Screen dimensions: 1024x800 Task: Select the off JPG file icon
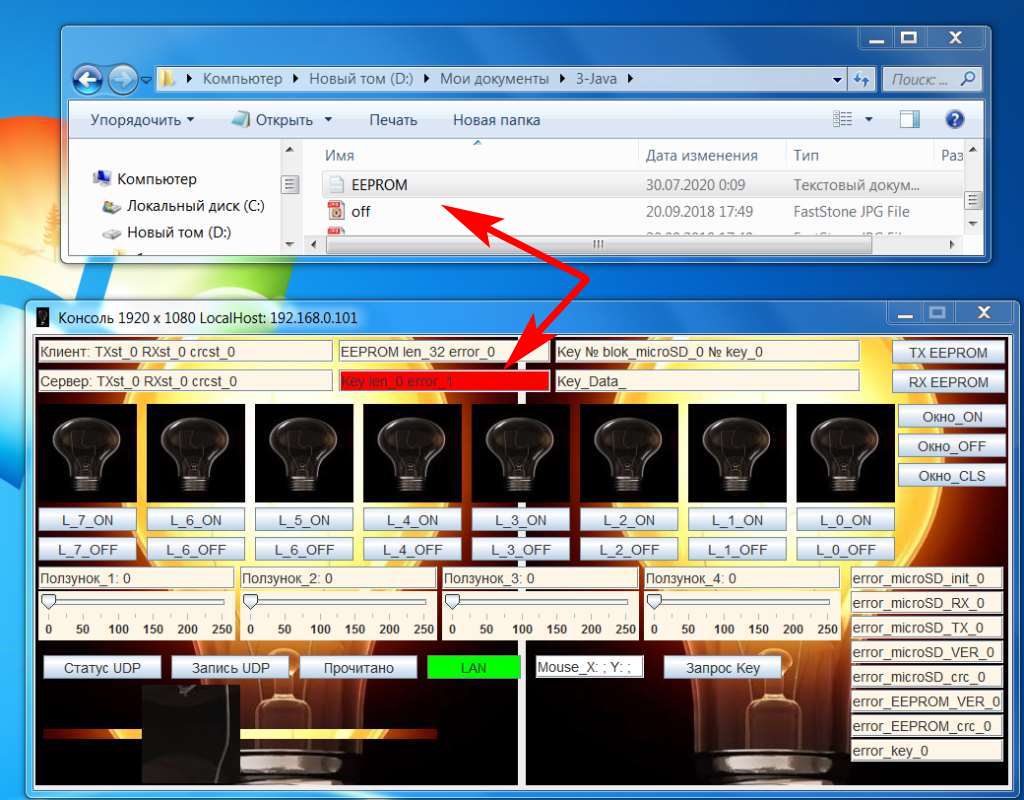tap(336, 211)
